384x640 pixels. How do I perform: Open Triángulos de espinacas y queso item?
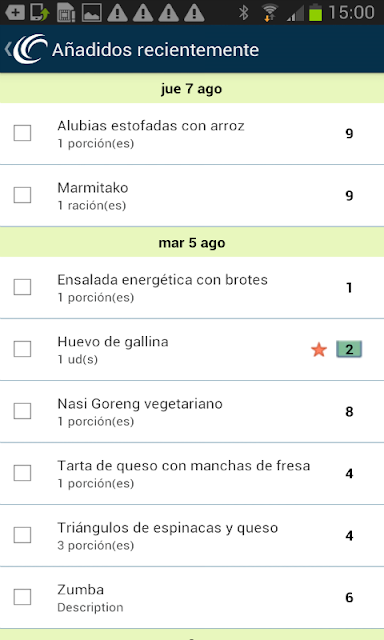[192, 536]
